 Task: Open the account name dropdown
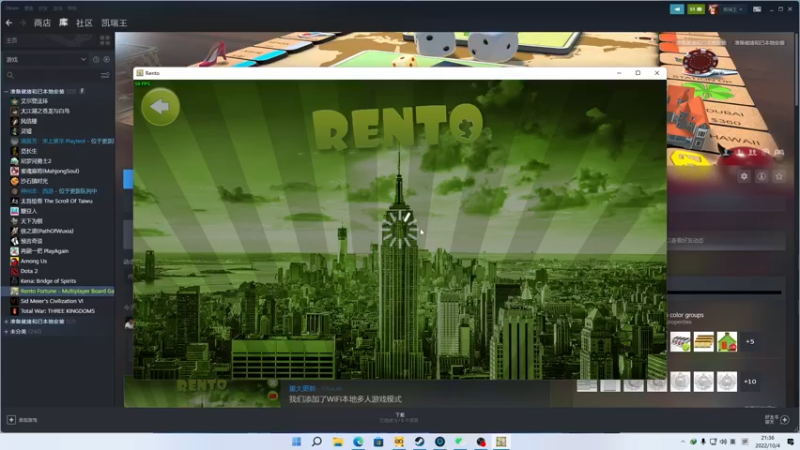point(733,9)
